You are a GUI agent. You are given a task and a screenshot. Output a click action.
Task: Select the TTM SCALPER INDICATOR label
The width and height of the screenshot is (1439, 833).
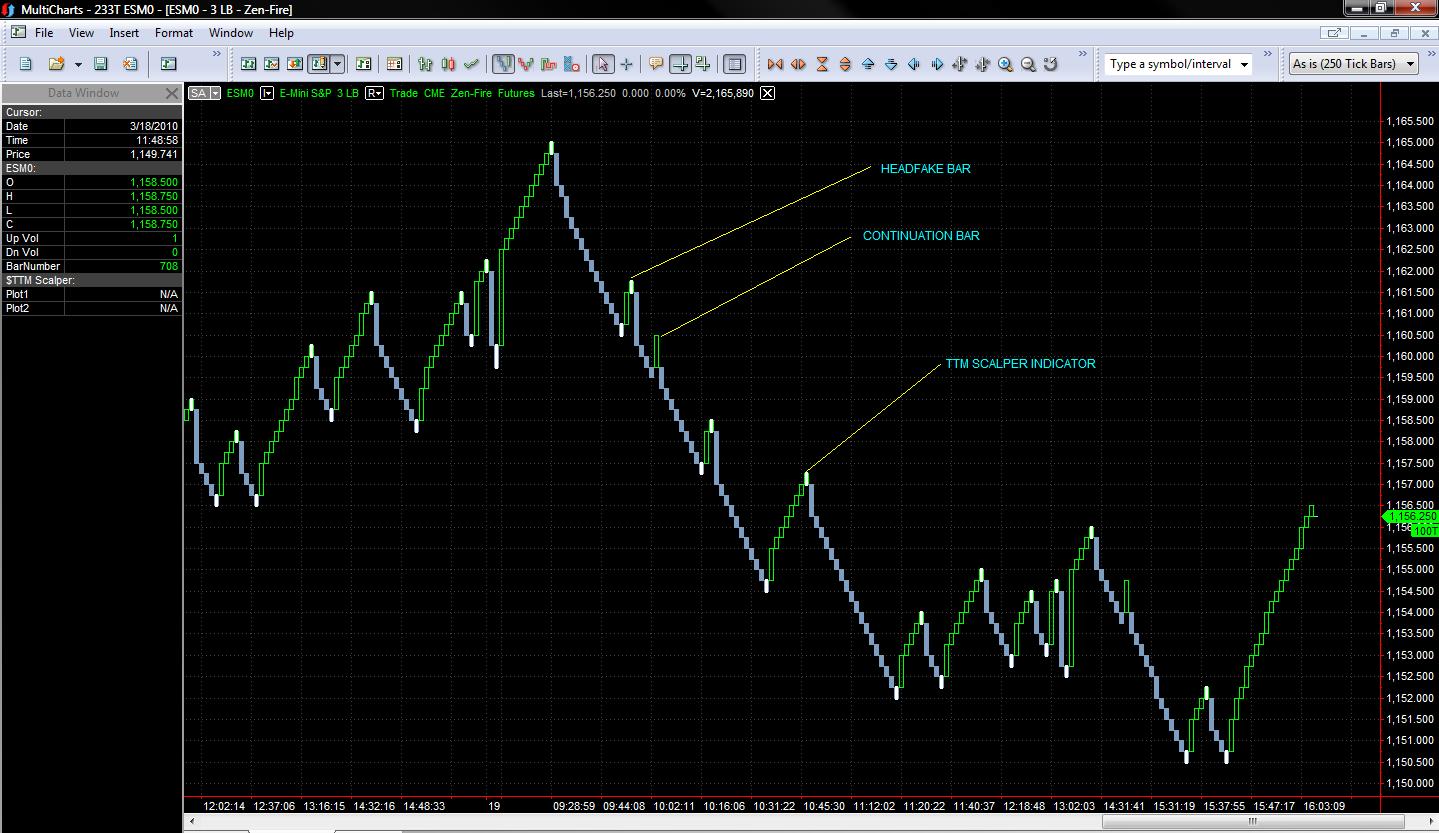(x=1020, y=364)
